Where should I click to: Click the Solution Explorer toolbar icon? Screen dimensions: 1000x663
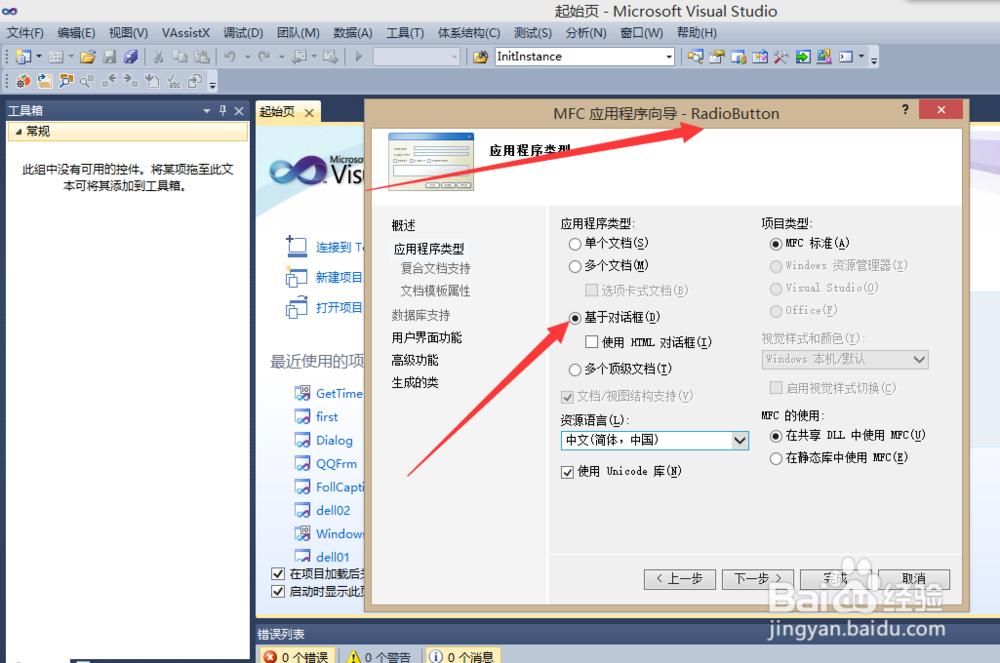[696, 57]
